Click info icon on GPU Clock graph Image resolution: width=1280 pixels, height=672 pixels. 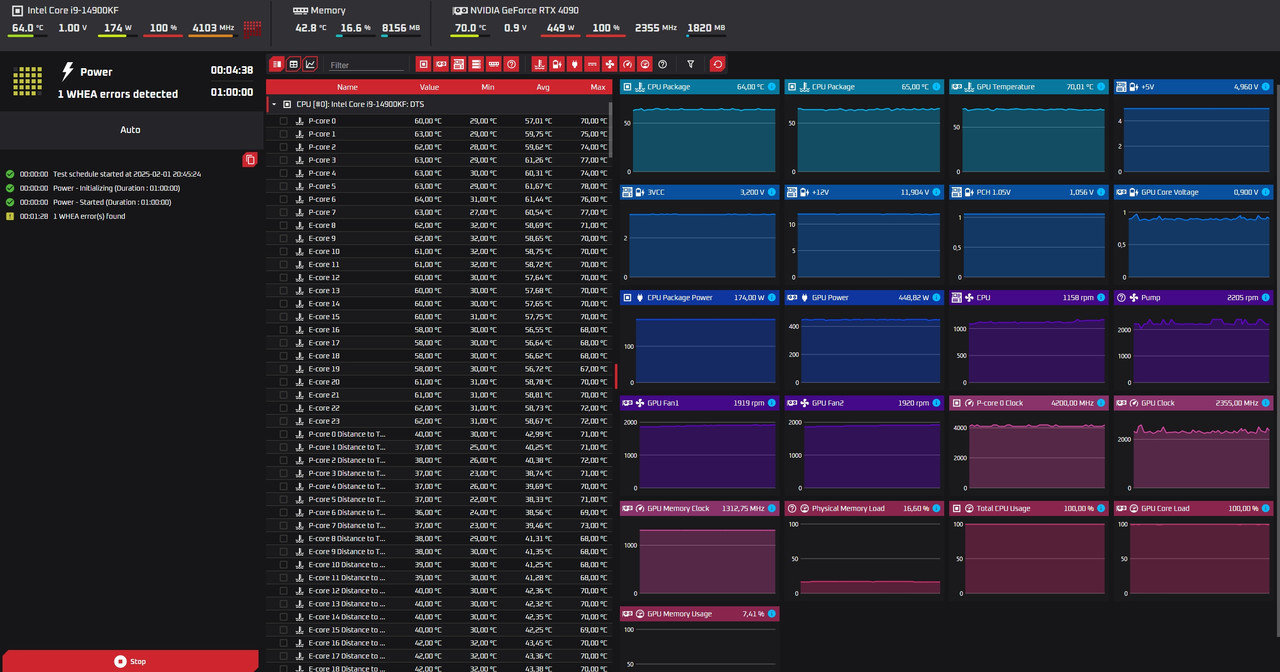click(x=1265, y=403)
